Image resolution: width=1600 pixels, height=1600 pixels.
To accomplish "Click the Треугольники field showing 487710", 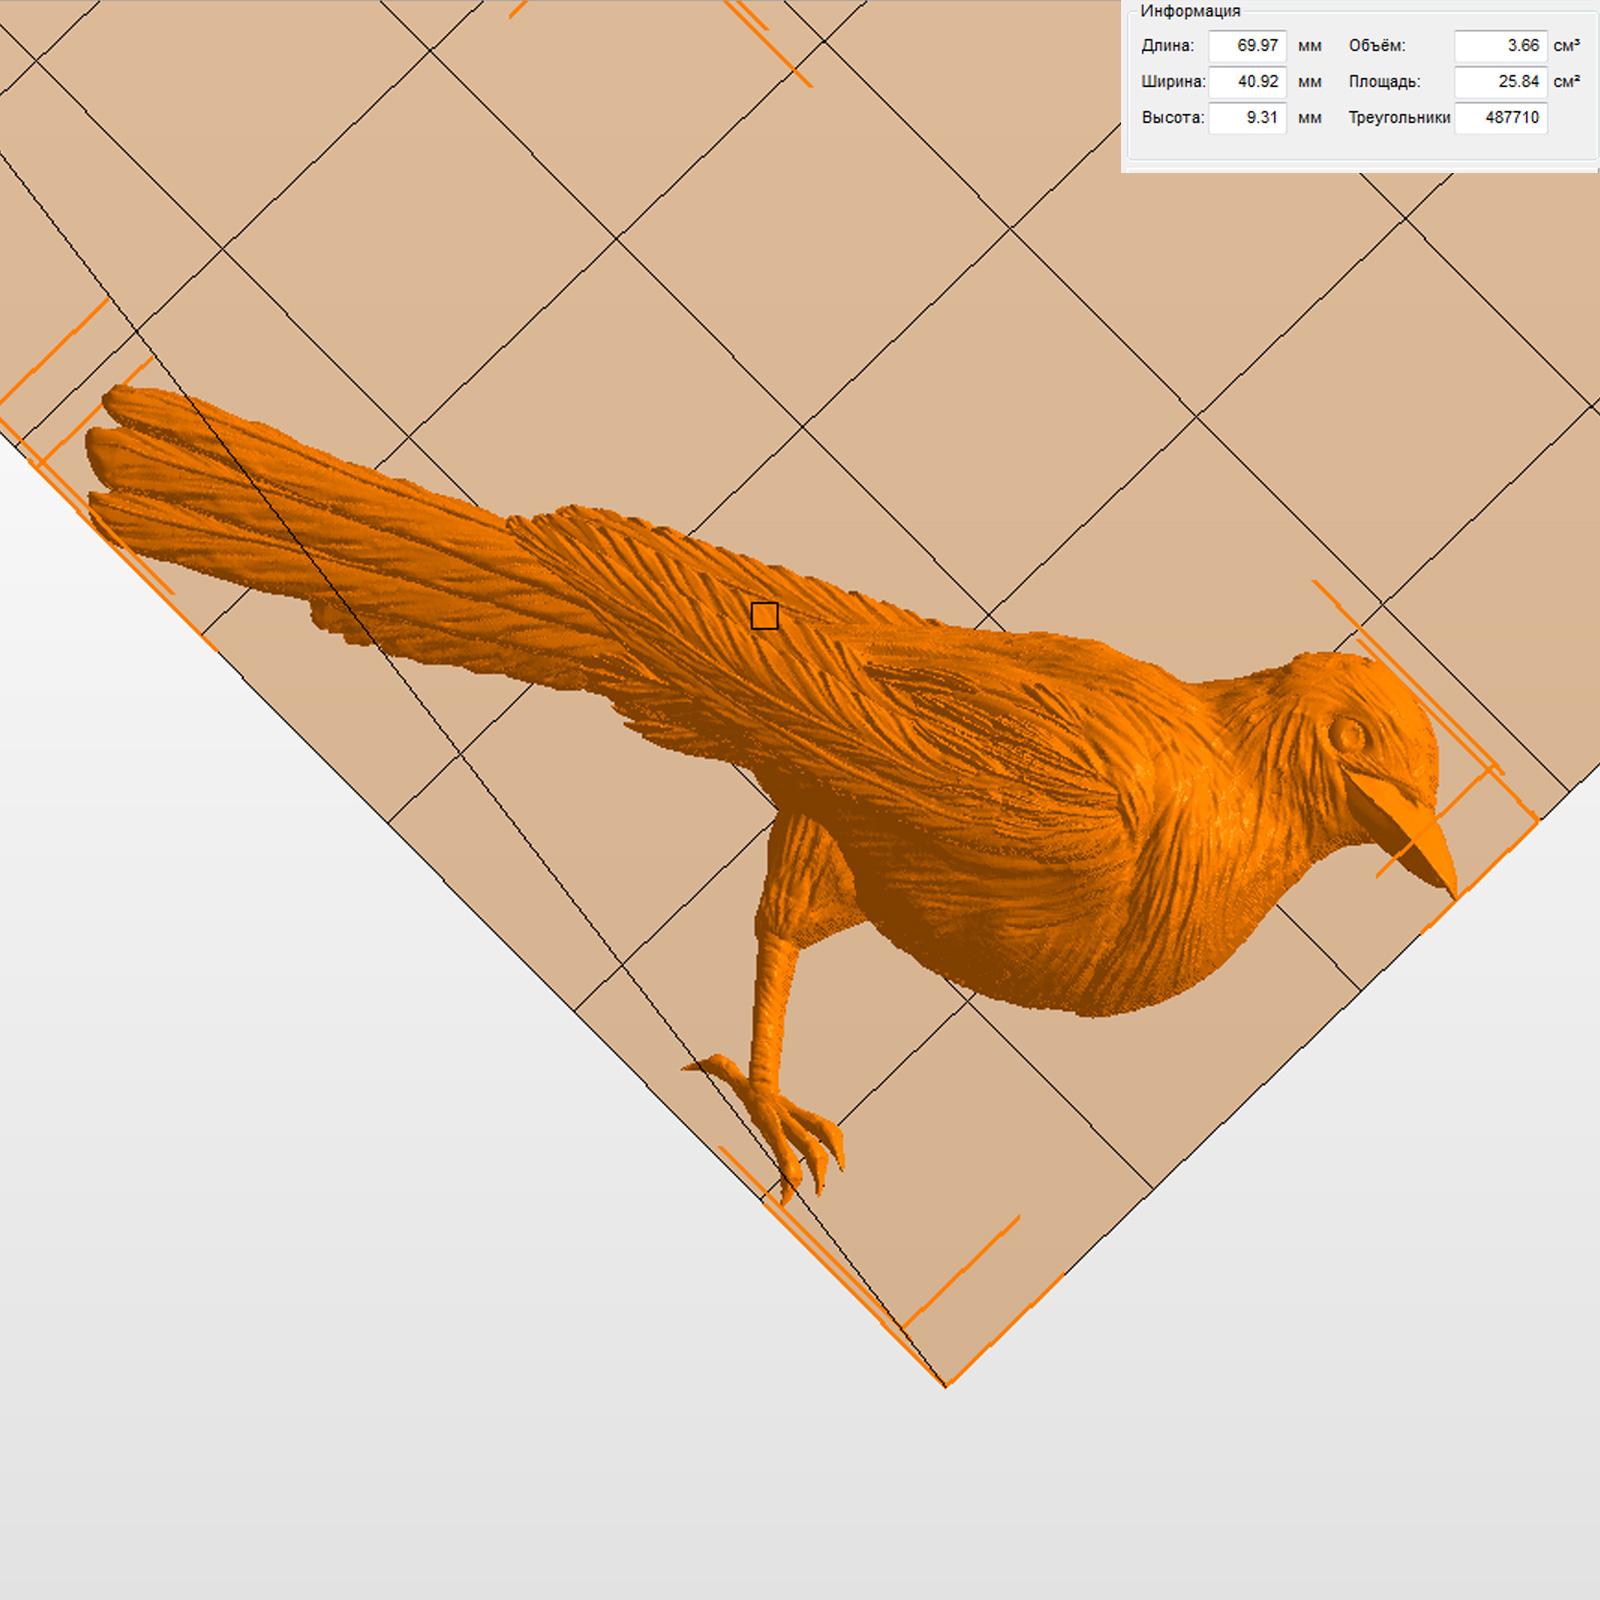I will [1500, 118].
